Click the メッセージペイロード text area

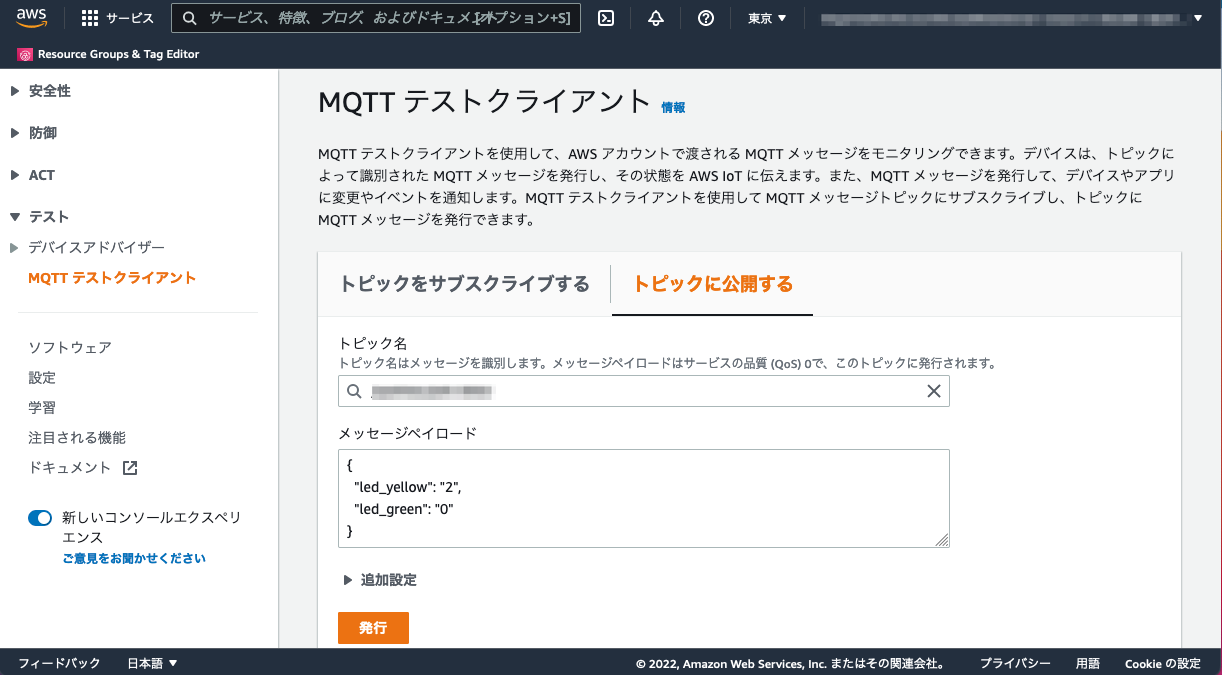pyautogui.click(x=642, y=498)
